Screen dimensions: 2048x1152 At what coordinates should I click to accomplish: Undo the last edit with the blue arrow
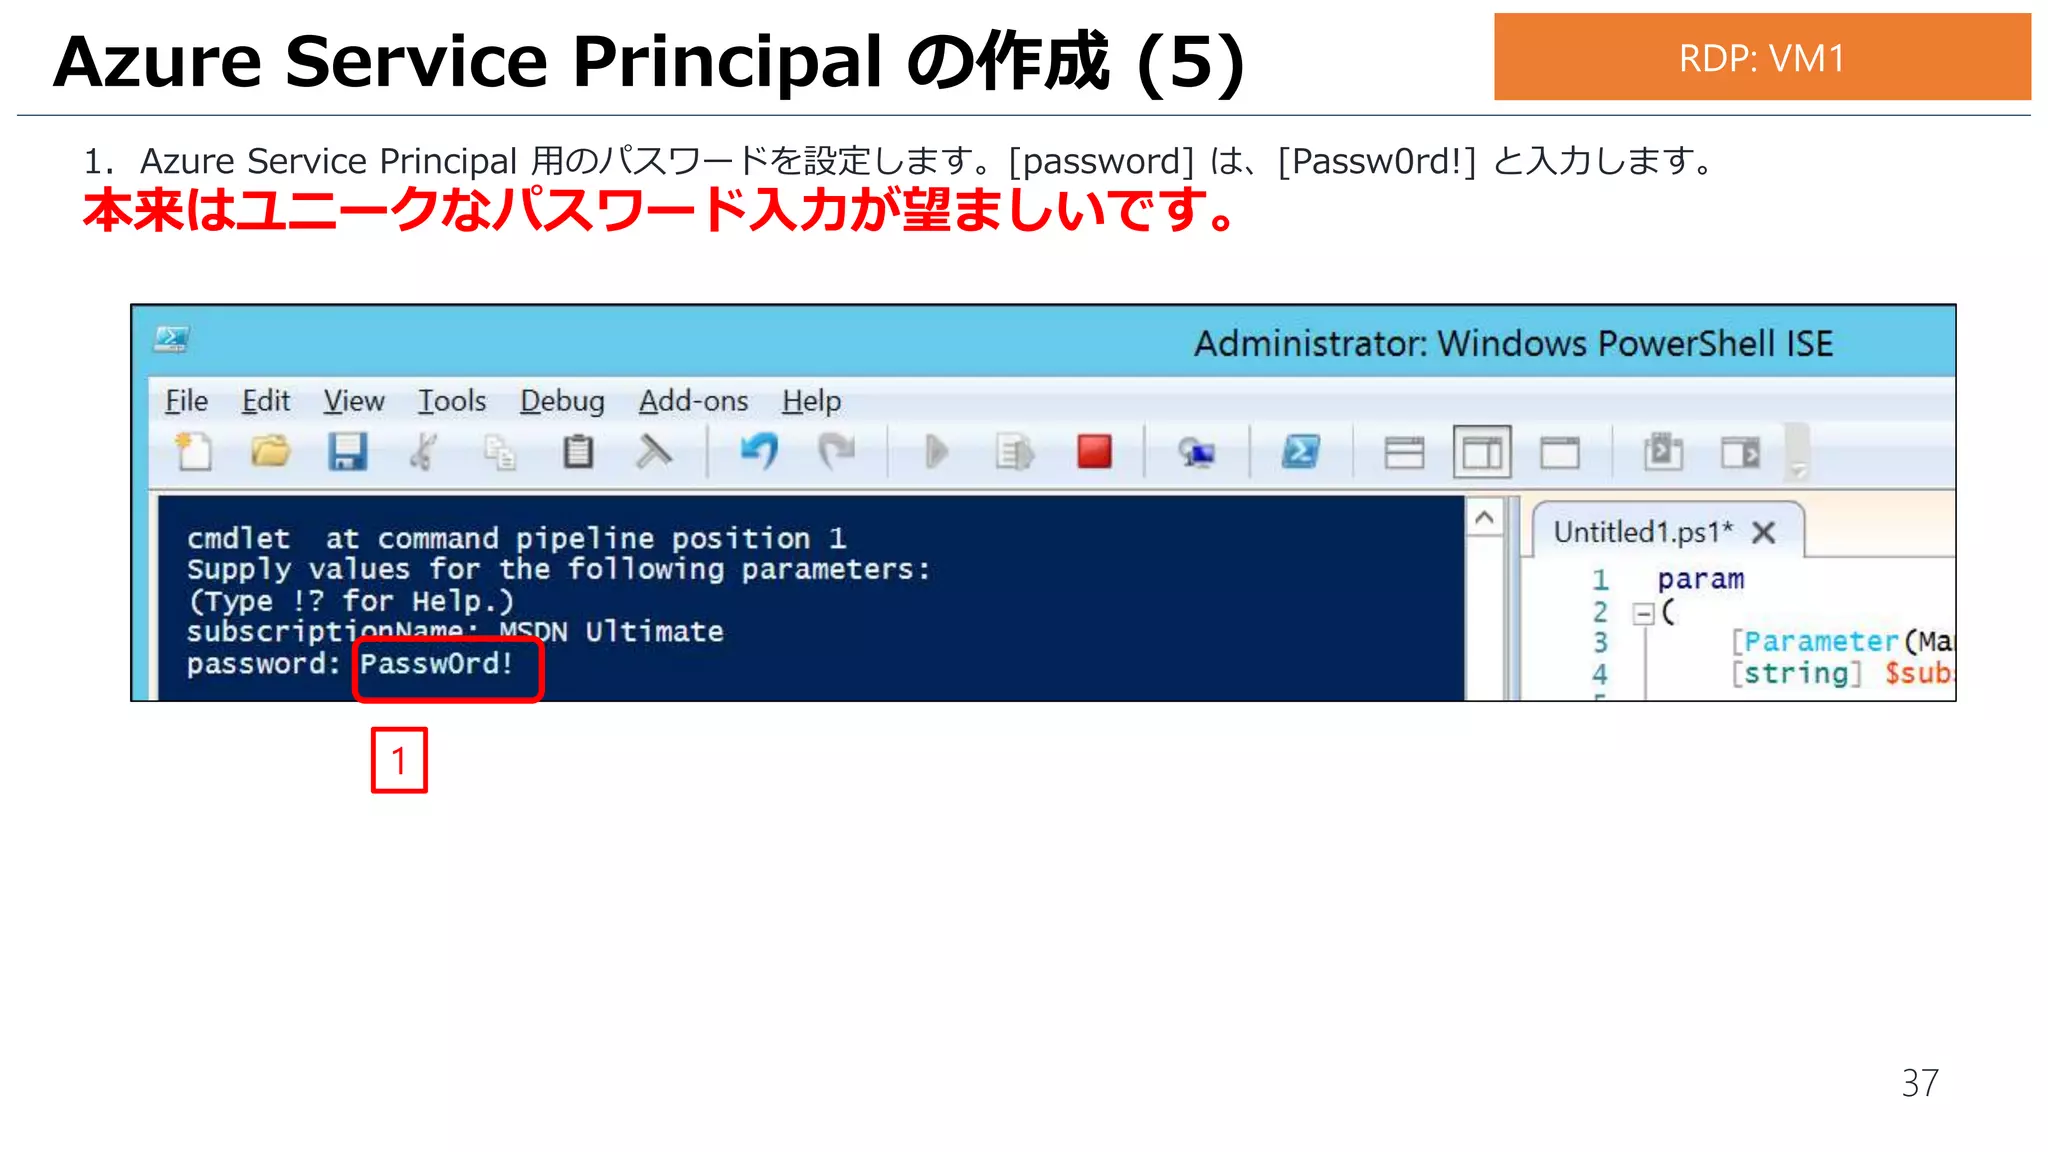[x=759, y=452]
